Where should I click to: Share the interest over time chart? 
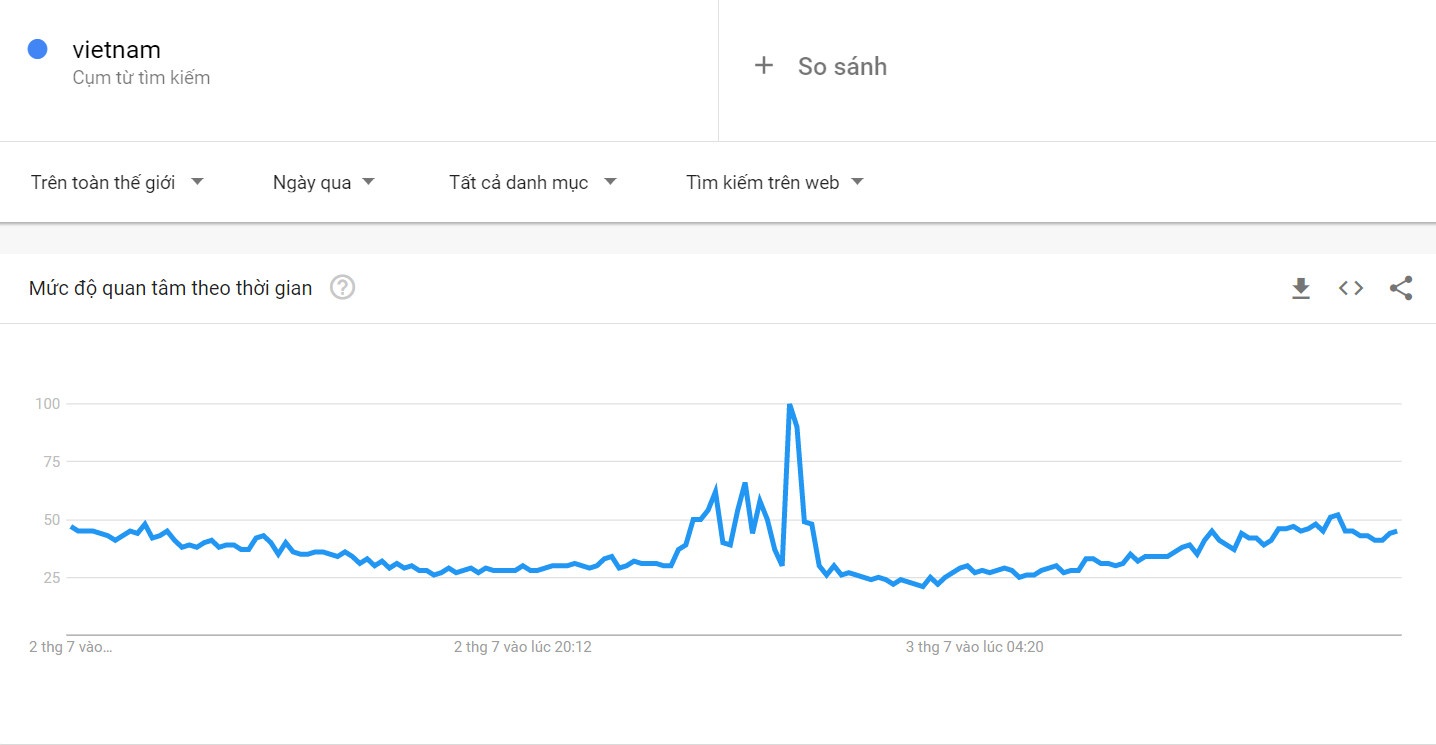pos(1401,289)
